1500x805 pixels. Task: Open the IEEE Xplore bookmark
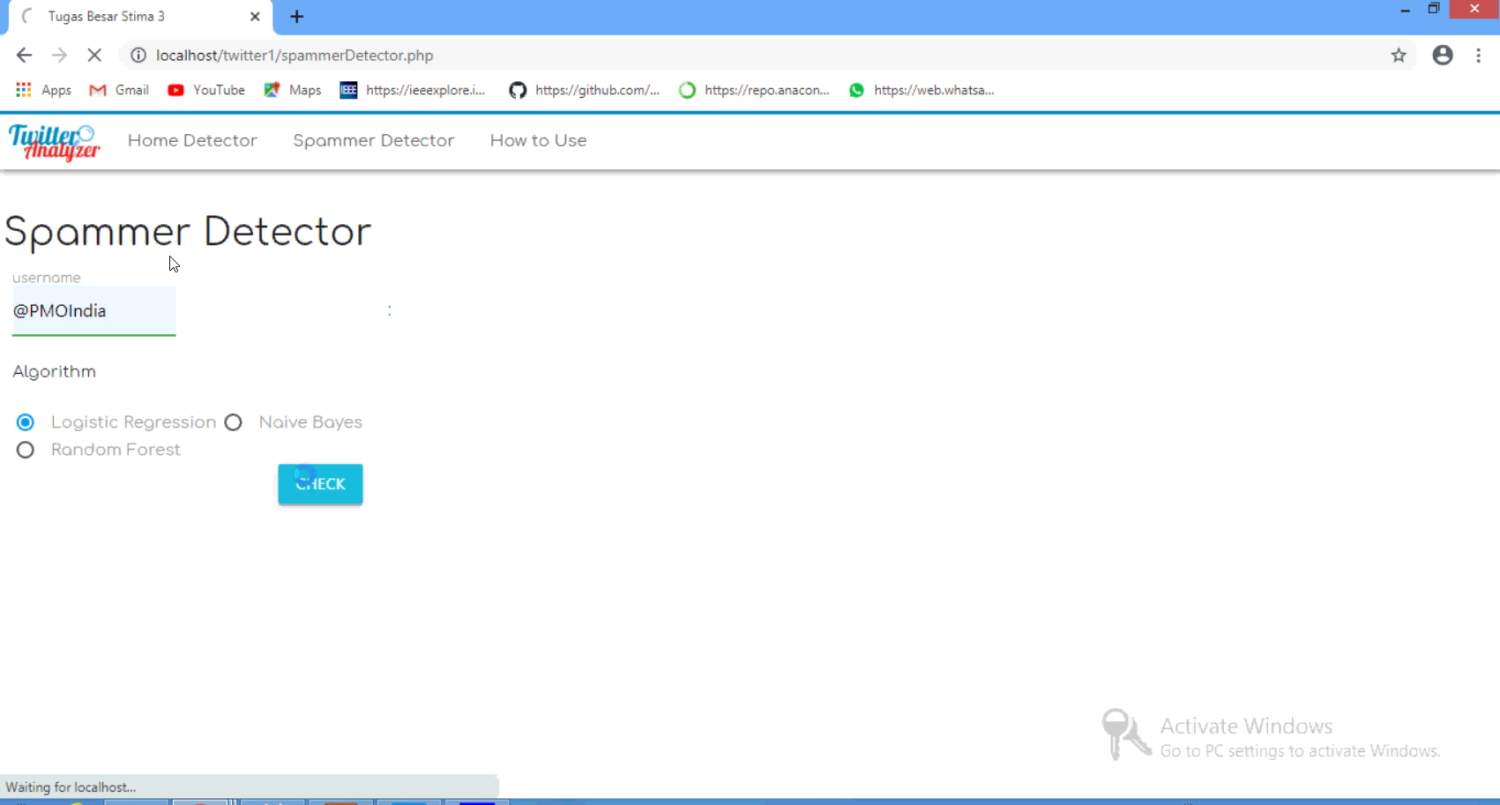[x=412, y=90]
